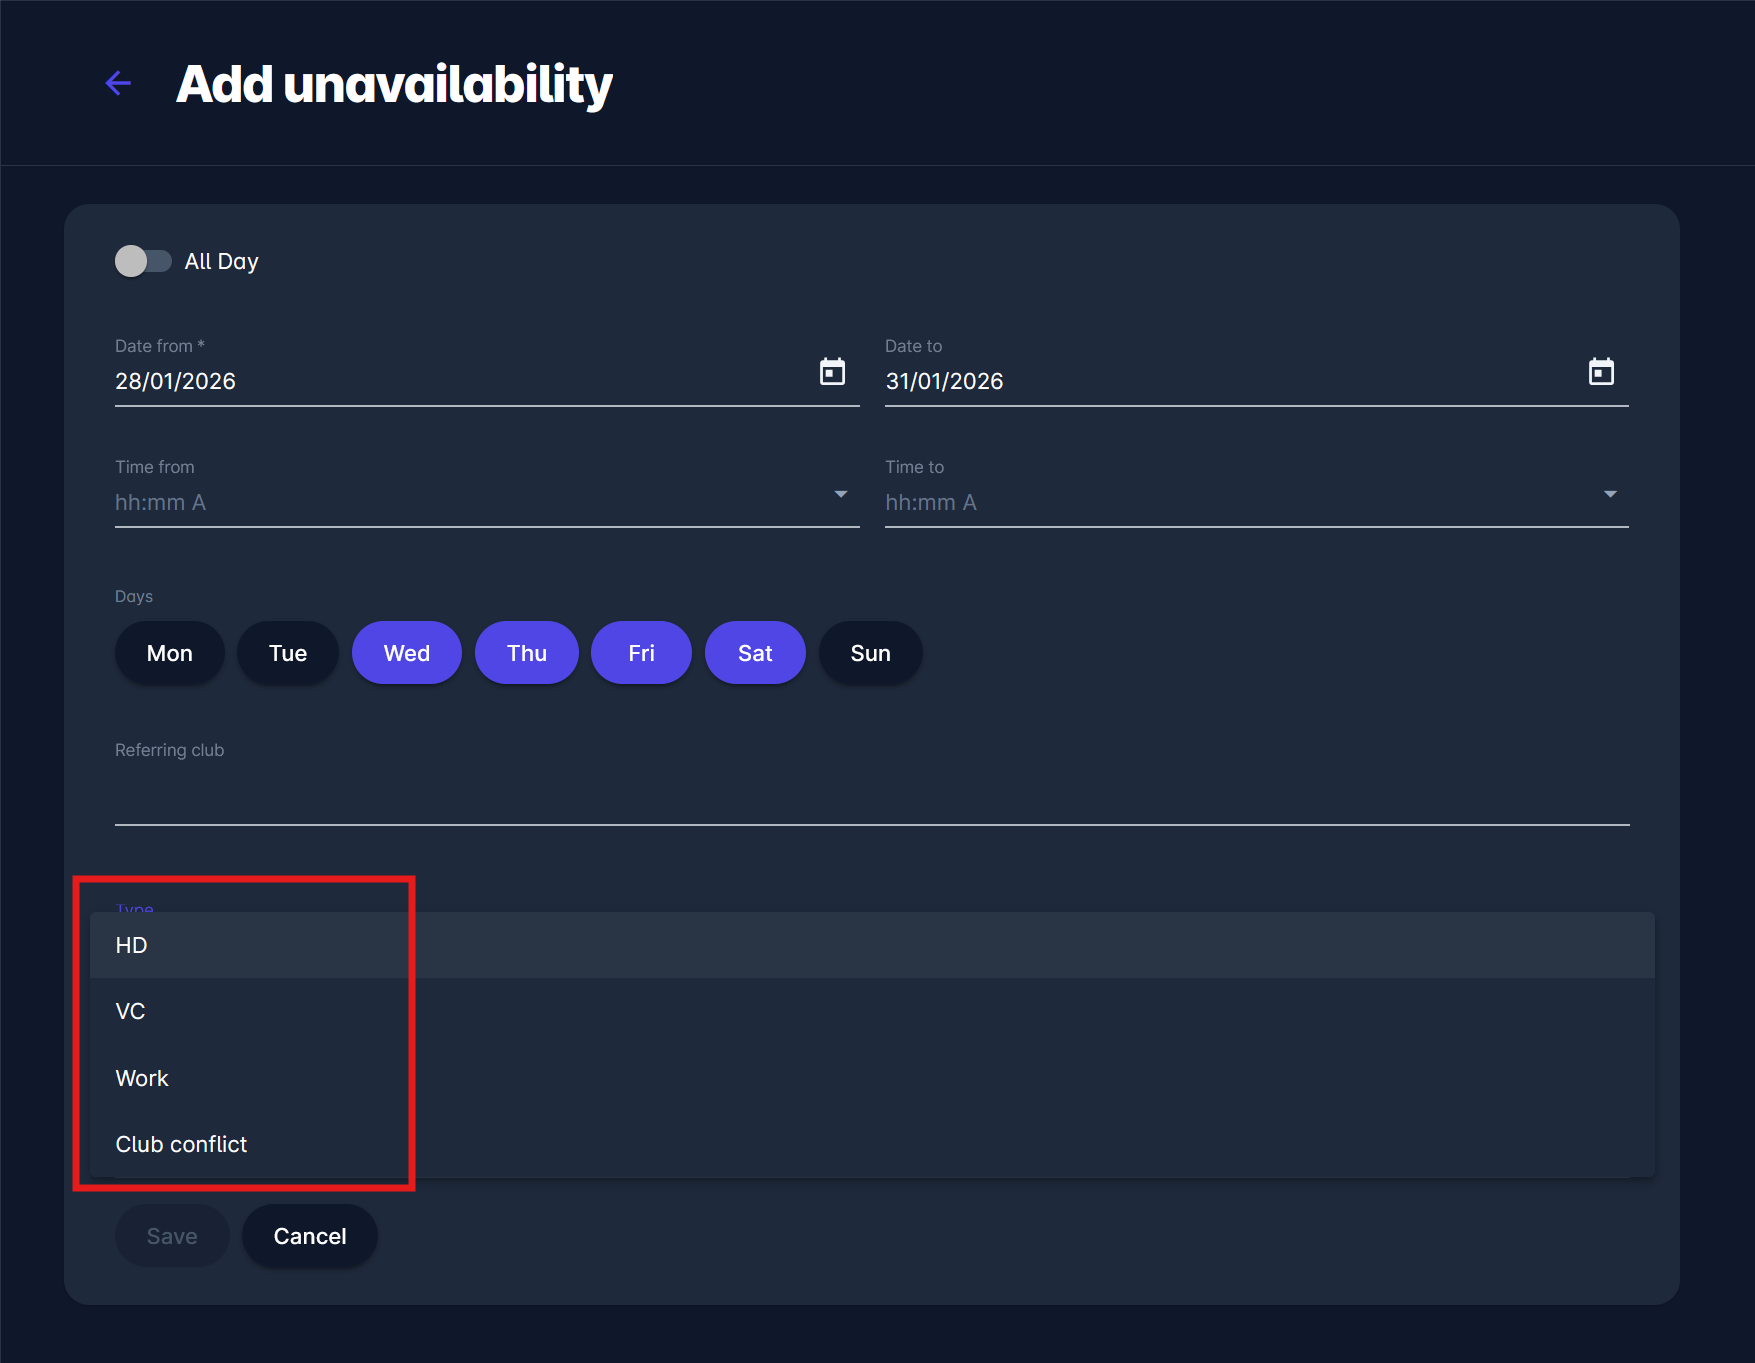The width and height of the screenshot is (1755, 1363).
Task: Toggle the Mon day chip
Action: (169, 653)
